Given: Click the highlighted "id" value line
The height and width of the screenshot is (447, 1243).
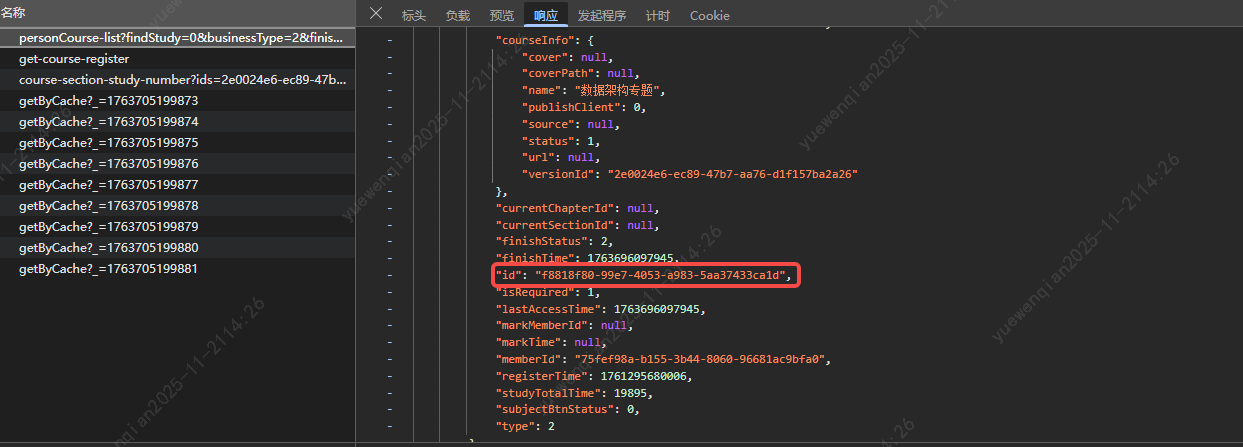Looking at the screenshot, I should coord(645,275).
